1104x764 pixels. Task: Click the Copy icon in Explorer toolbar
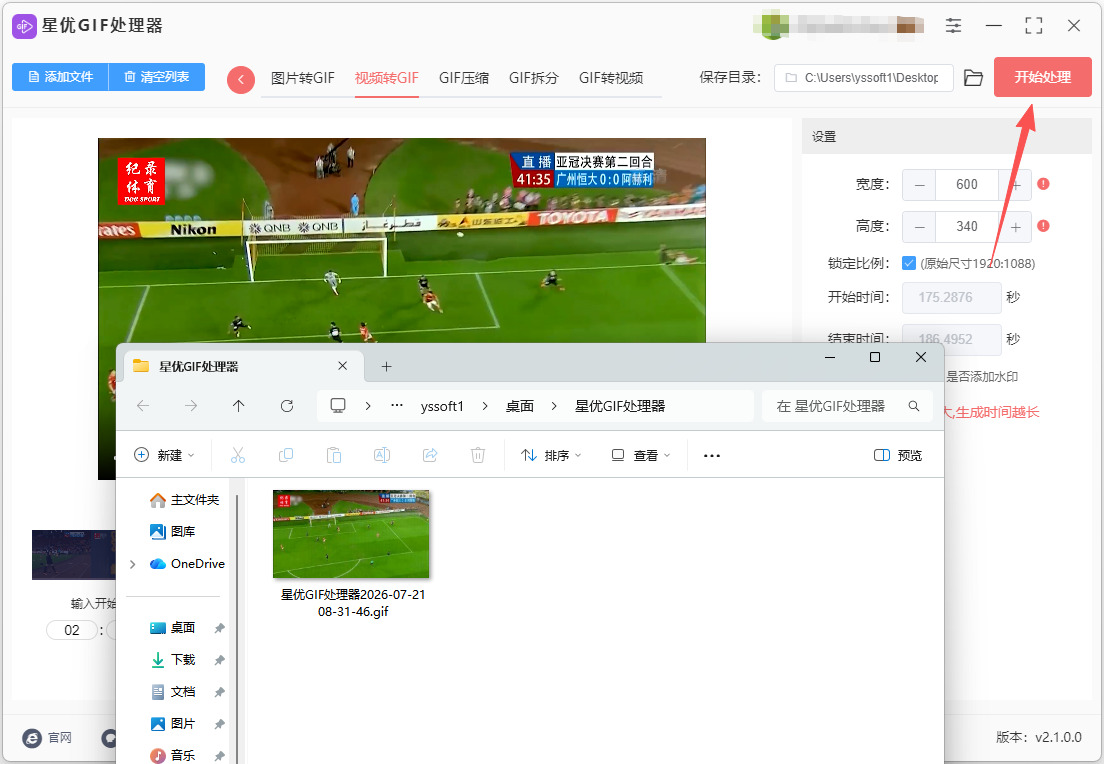(x=286, y=456)
